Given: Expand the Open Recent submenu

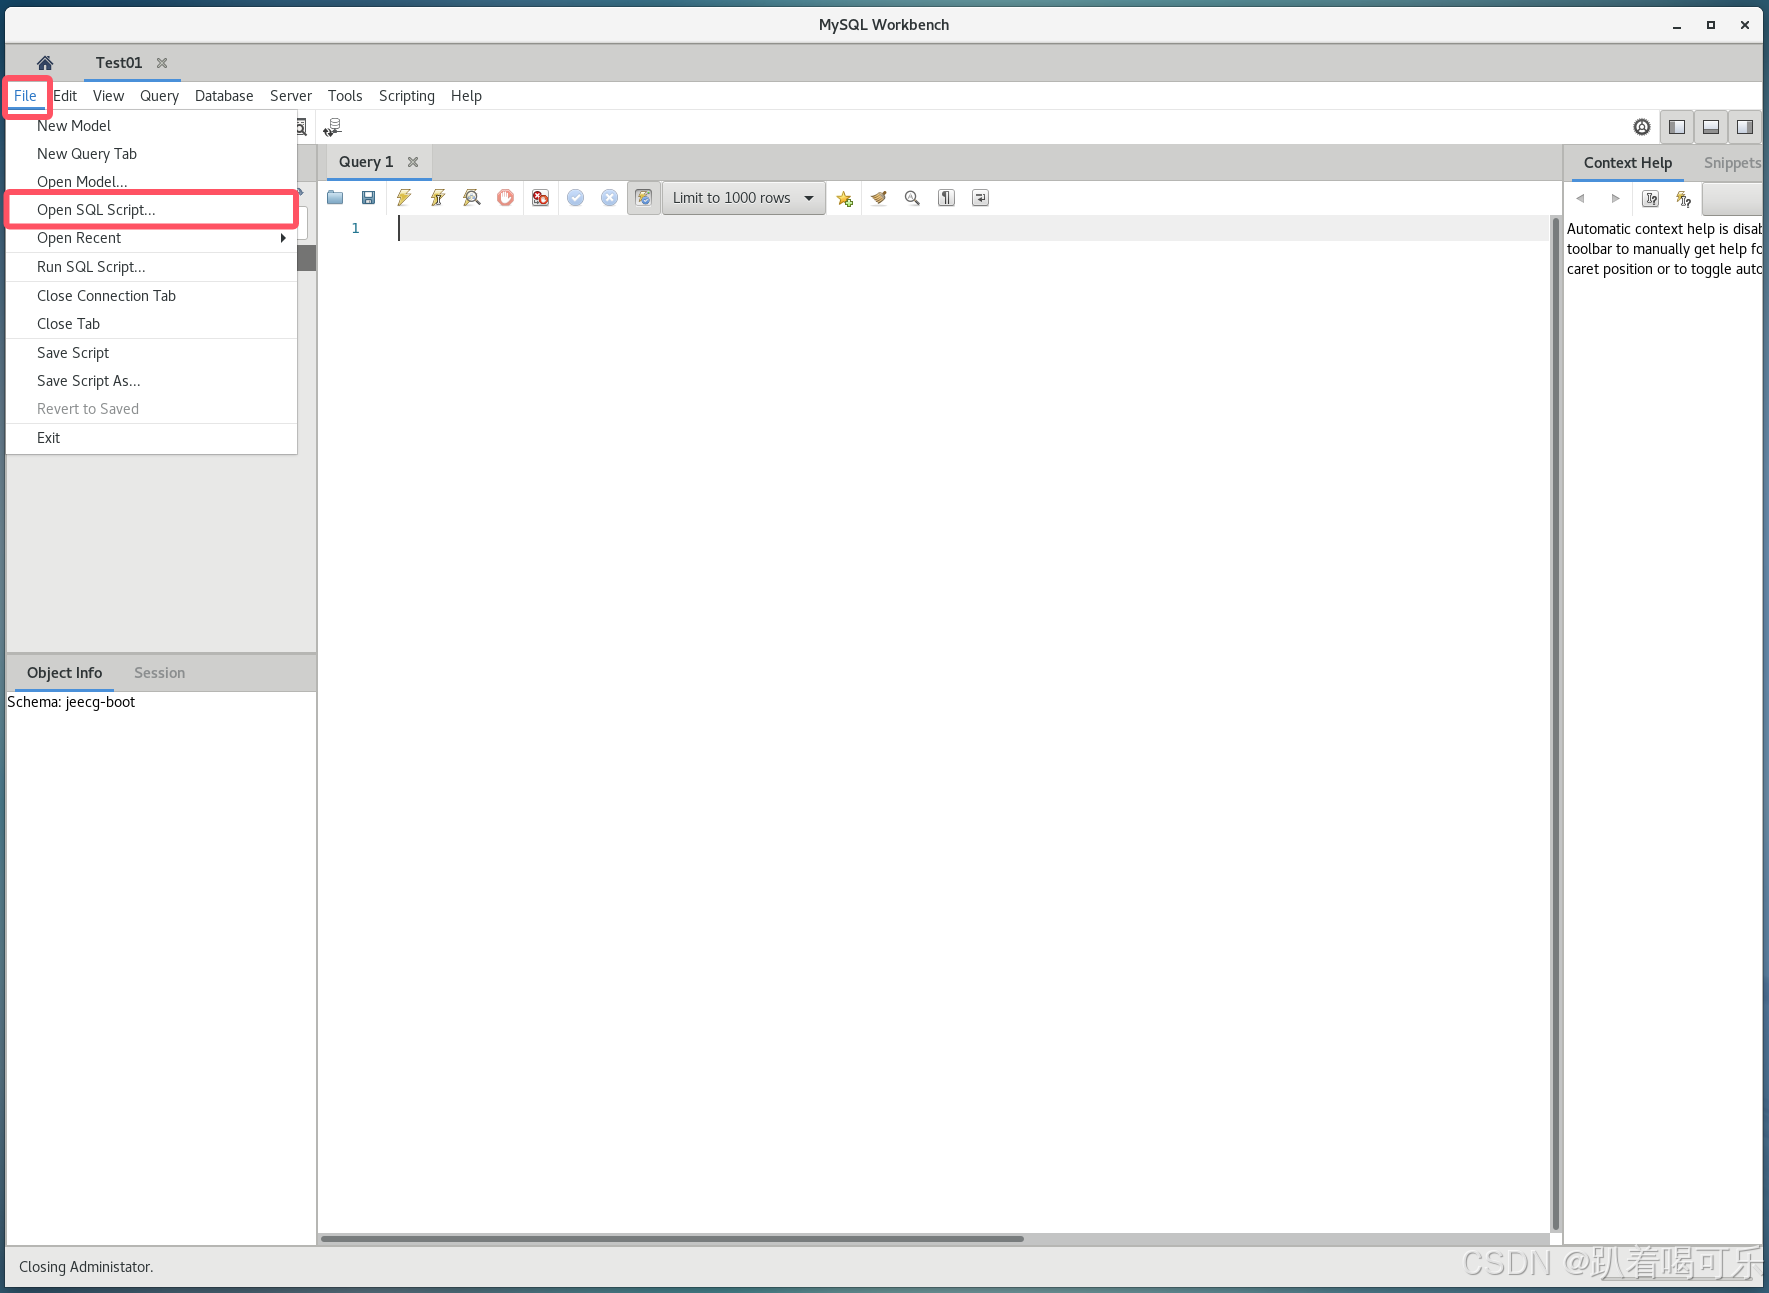Looking at the screenshot, I should point(152,238).
